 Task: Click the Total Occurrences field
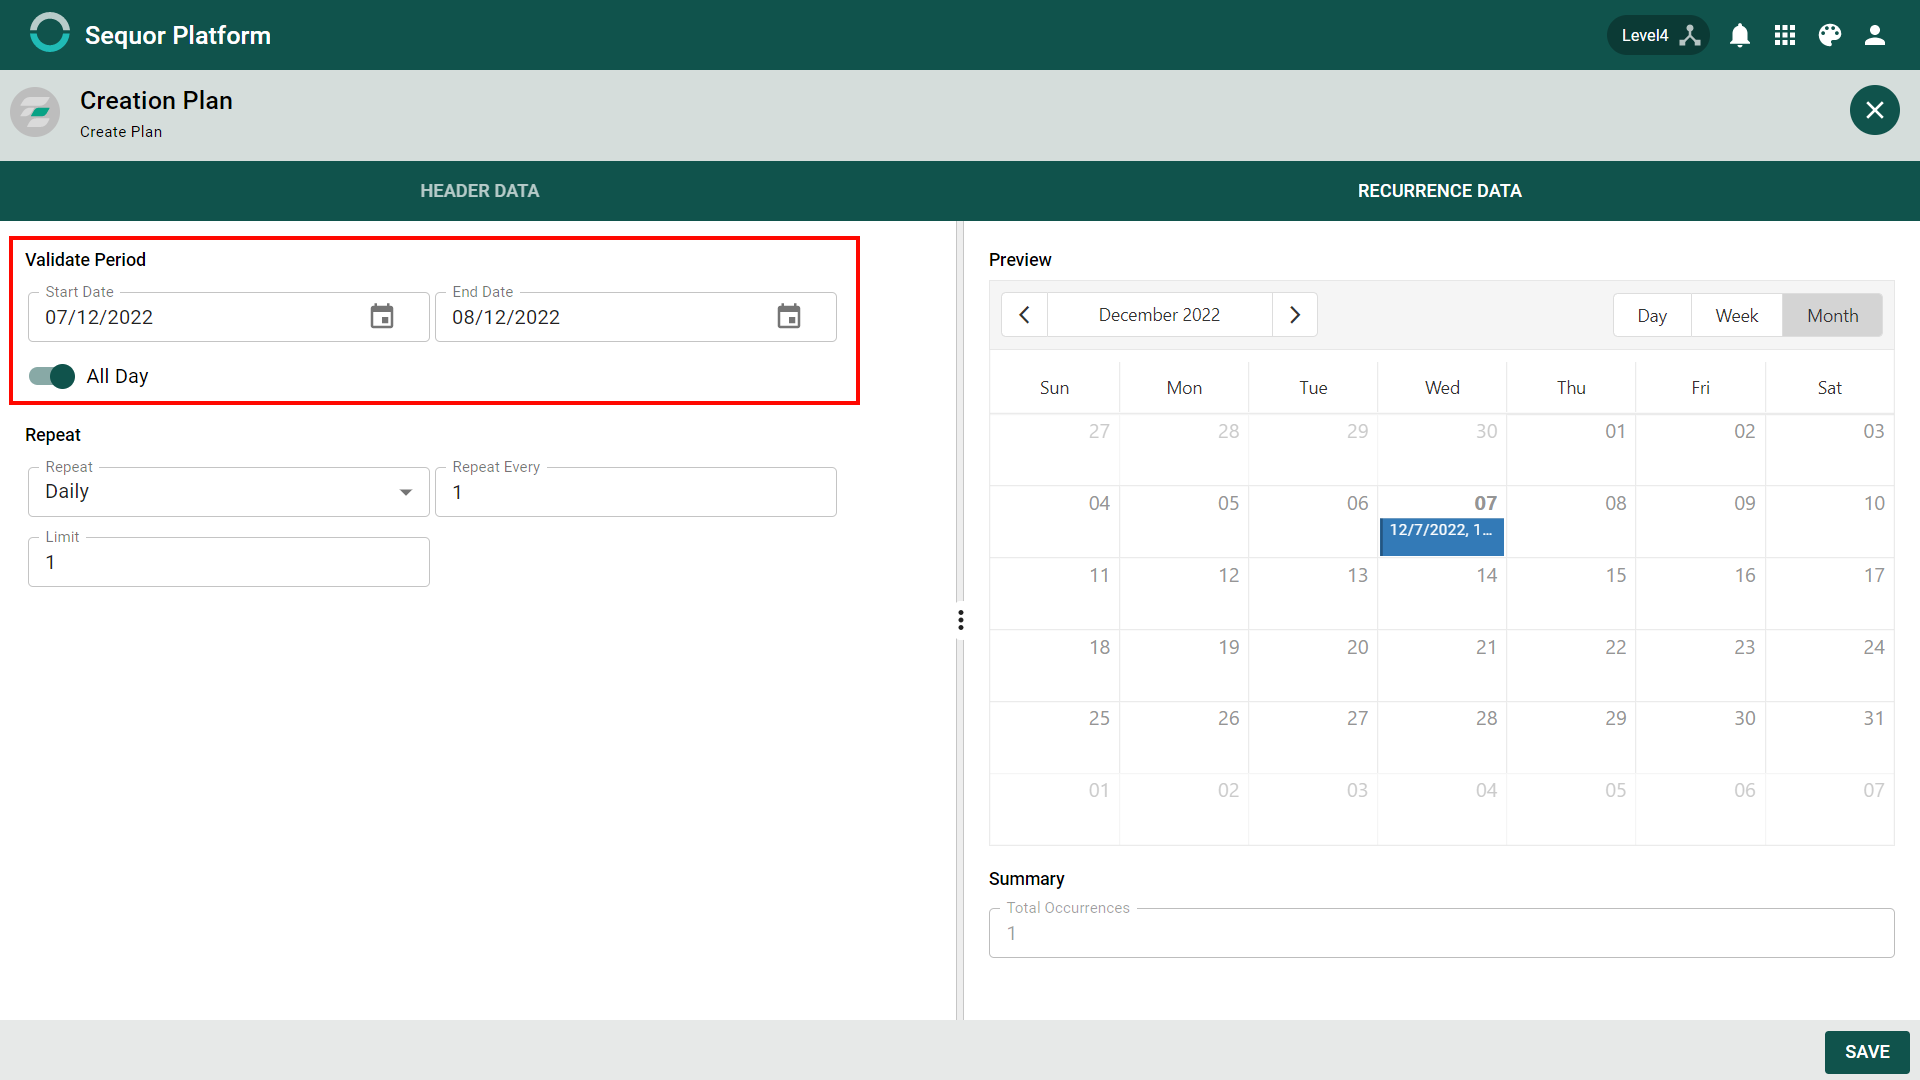click(1442, 933)
